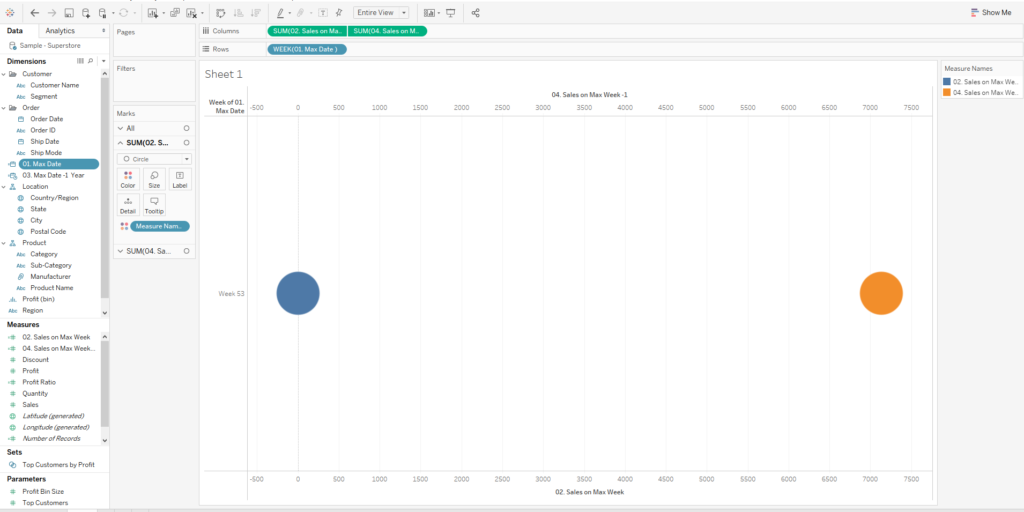
Task: Collapse the Product hierarchy
Action: [4, 242]
